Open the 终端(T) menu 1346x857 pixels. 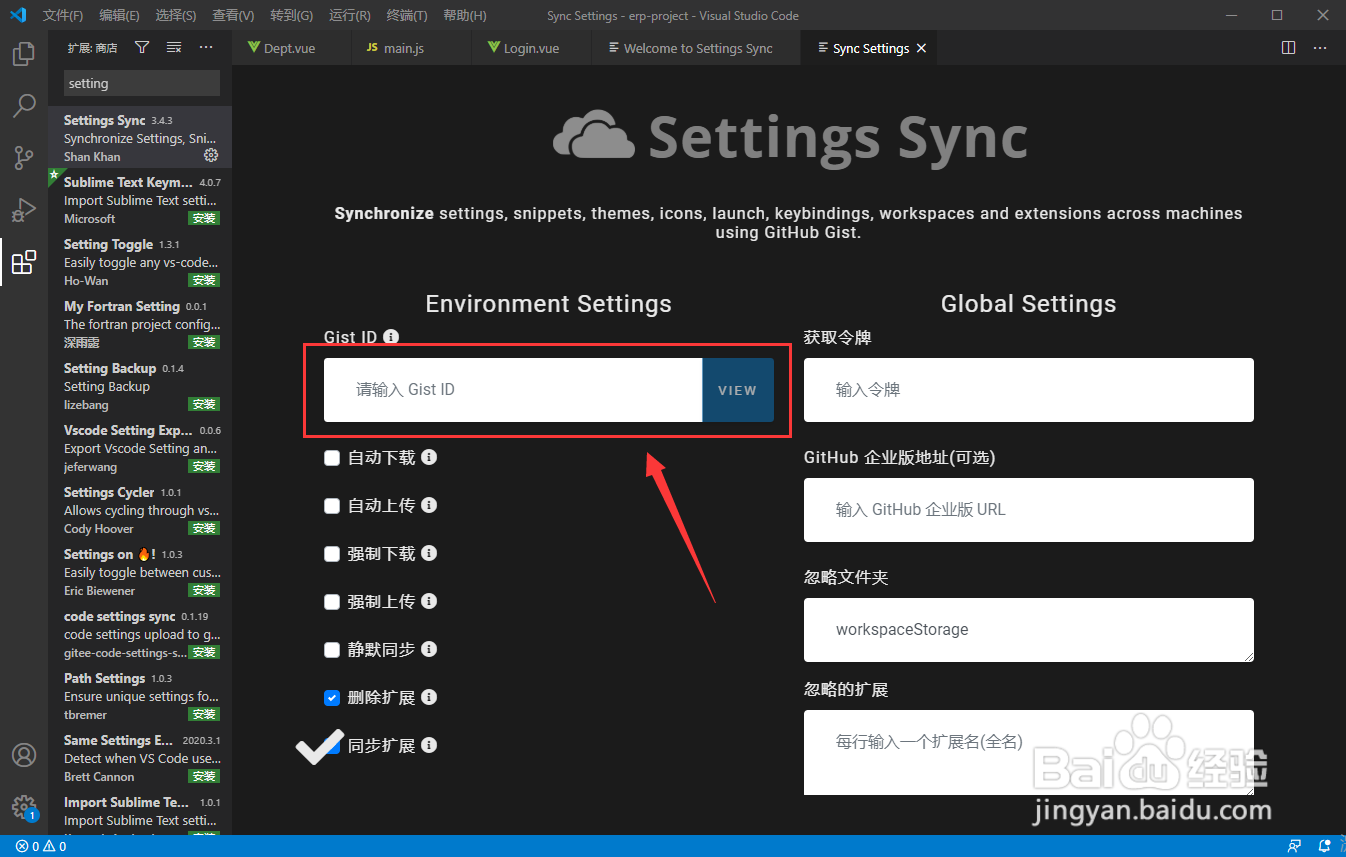(406, 15)
